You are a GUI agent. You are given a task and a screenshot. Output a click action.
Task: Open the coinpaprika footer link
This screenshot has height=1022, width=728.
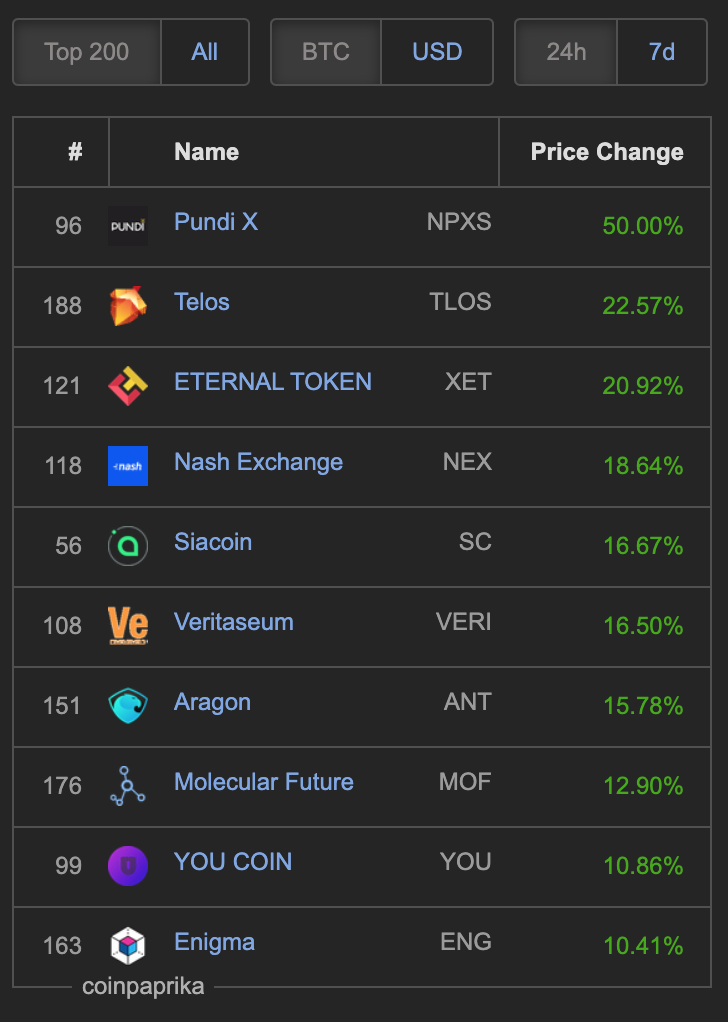pos(143,987)
